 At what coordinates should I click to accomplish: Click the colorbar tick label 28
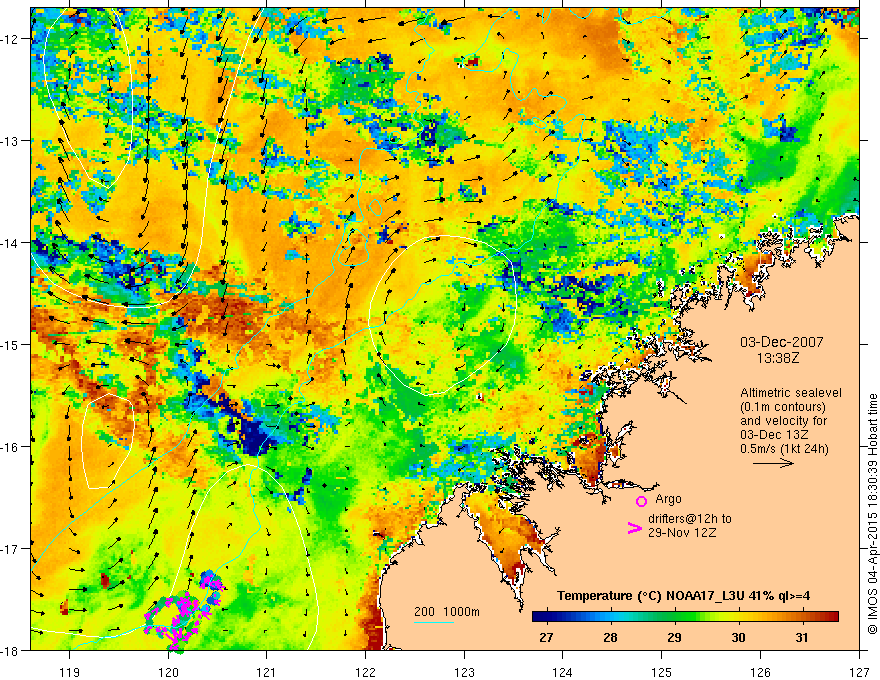click(x=610, y=637)
